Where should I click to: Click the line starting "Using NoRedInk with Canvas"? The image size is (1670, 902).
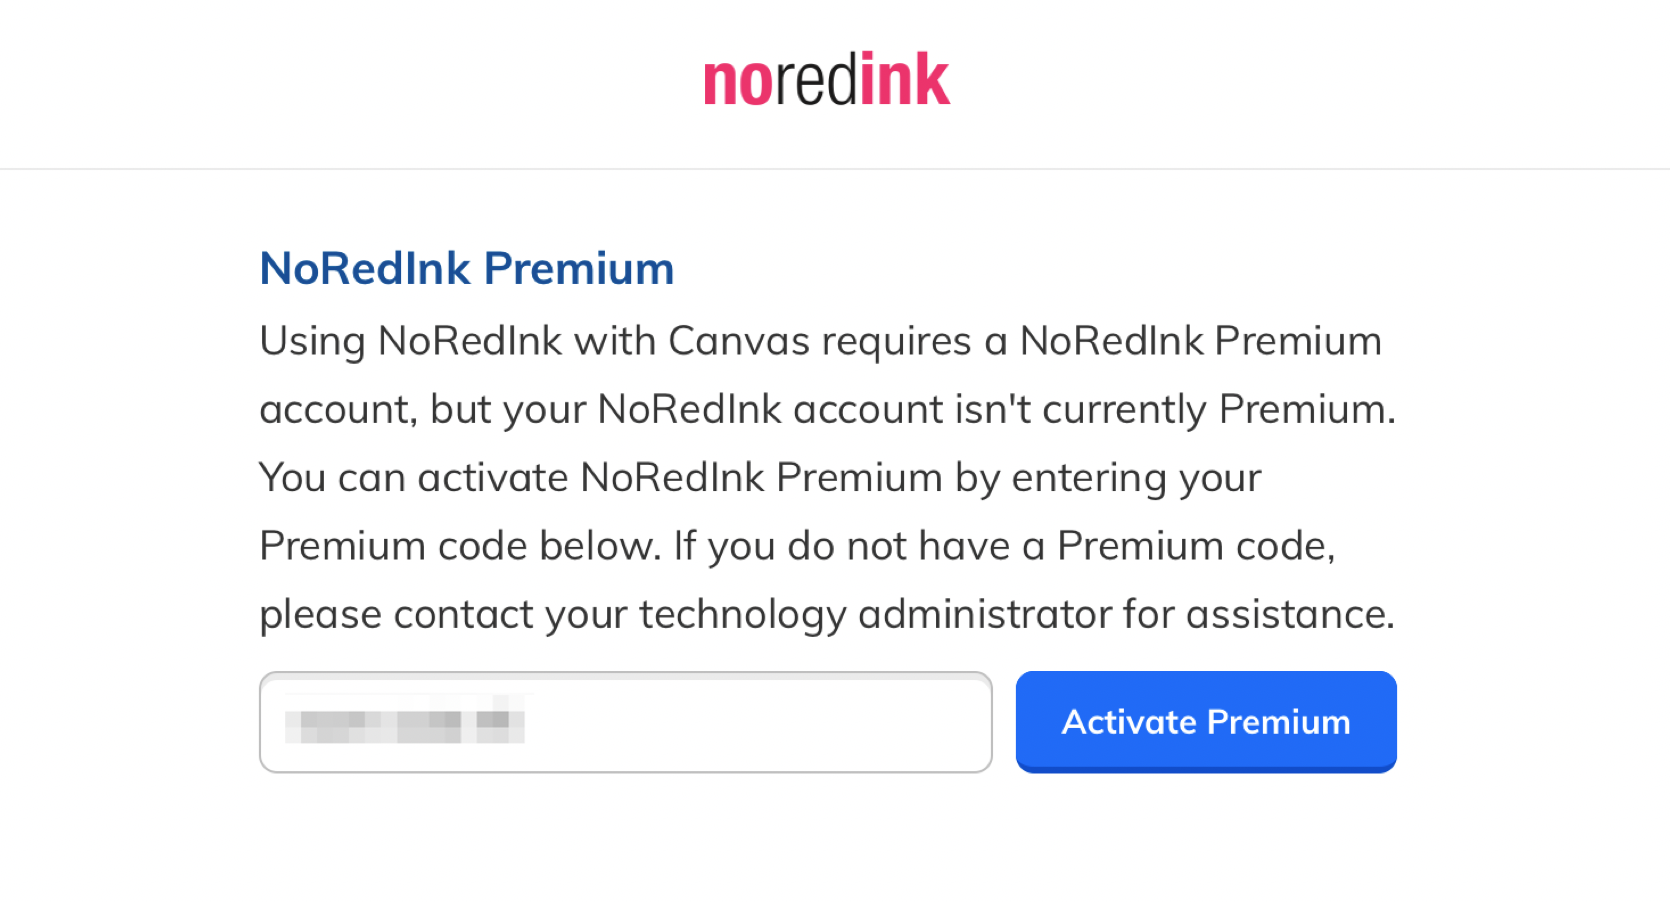[821, 341]
